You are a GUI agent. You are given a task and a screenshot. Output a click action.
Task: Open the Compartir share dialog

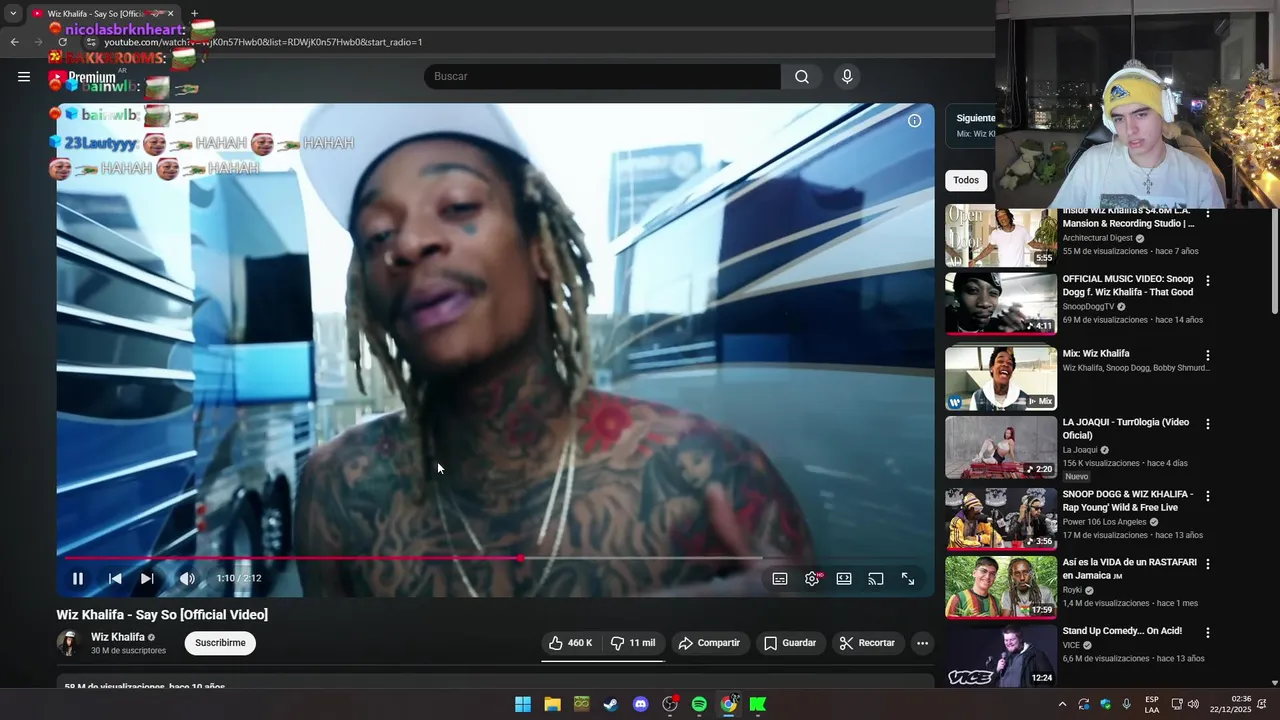pos(709,643)
